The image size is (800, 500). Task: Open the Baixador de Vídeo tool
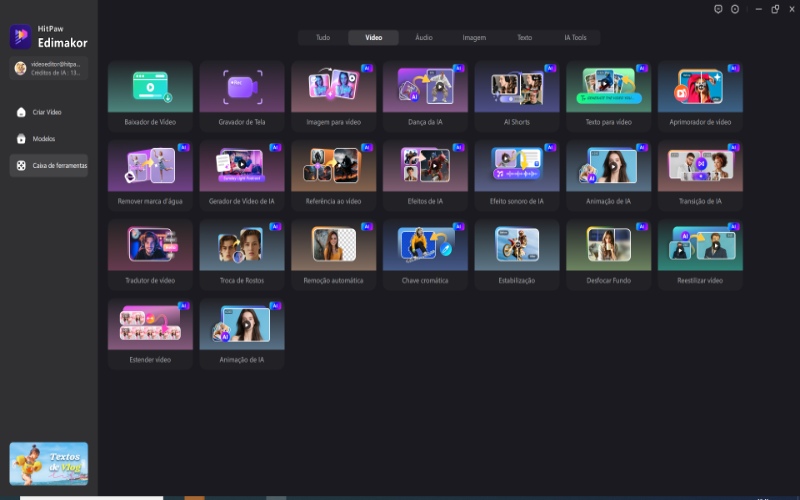click(150, 94)
